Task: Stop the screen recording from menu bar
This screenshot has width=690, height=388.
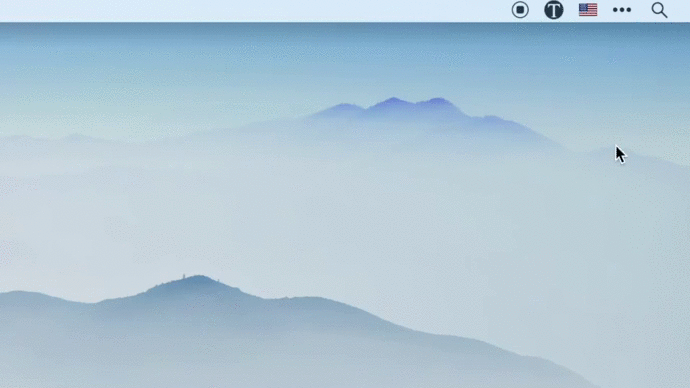Action: click(x=520, y=10)
